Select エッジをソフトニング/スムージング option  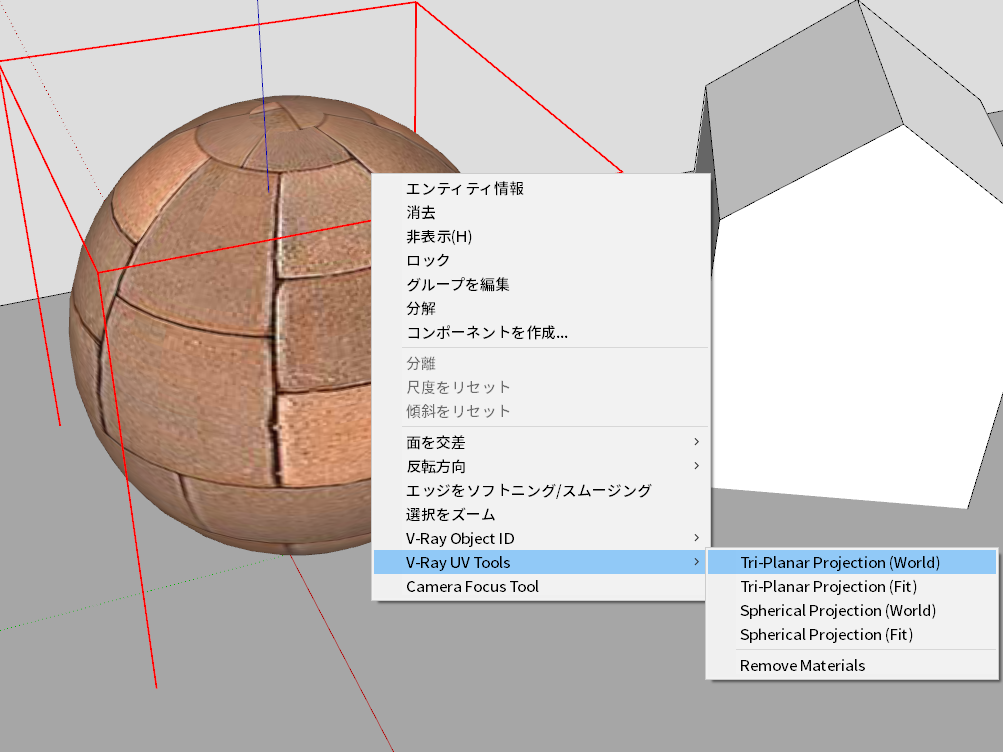(540, 490)
